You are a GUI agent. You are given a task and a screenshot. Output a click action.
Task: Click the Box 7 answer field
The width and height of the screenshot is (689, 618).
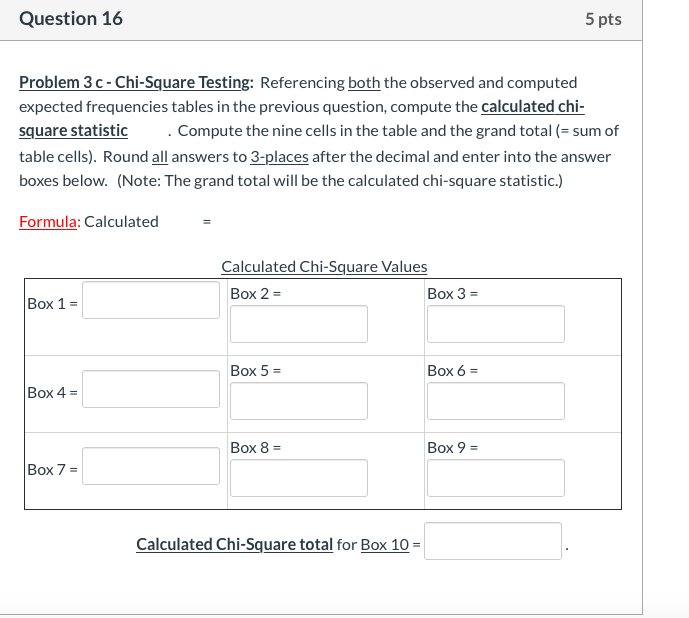[151, 465]
